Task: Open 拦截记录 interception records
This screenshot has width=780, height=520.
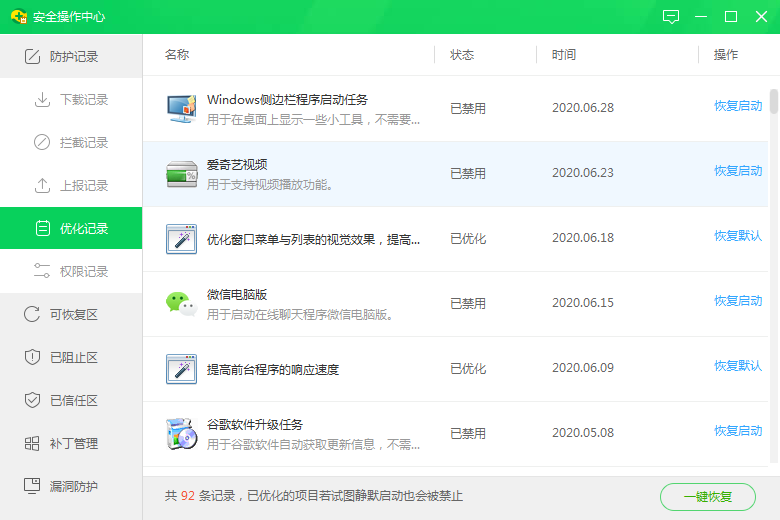Action: coord(83,143)
